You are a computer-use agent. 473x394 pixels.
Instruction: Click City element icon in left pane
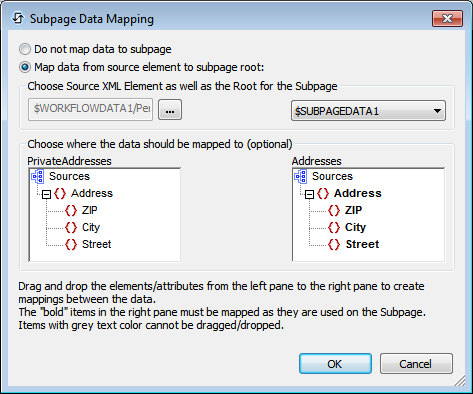pyautogui.click(x=71, y=227)
